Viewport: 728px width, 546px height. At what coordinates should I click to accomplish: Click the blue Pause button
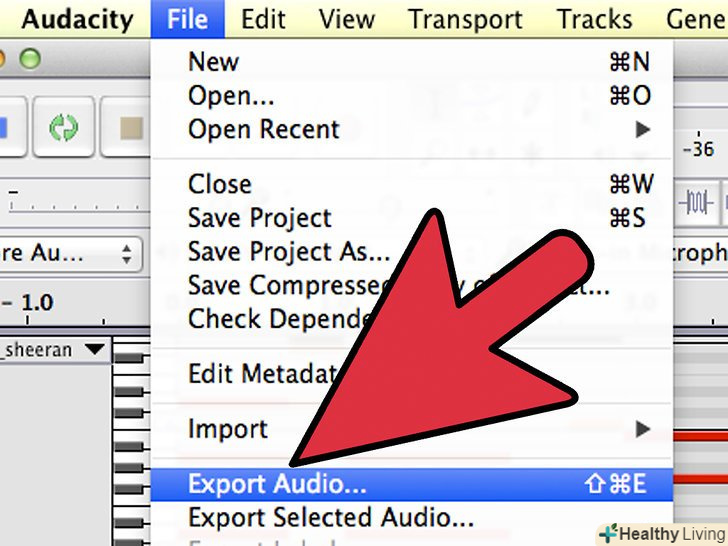[5, 129]
